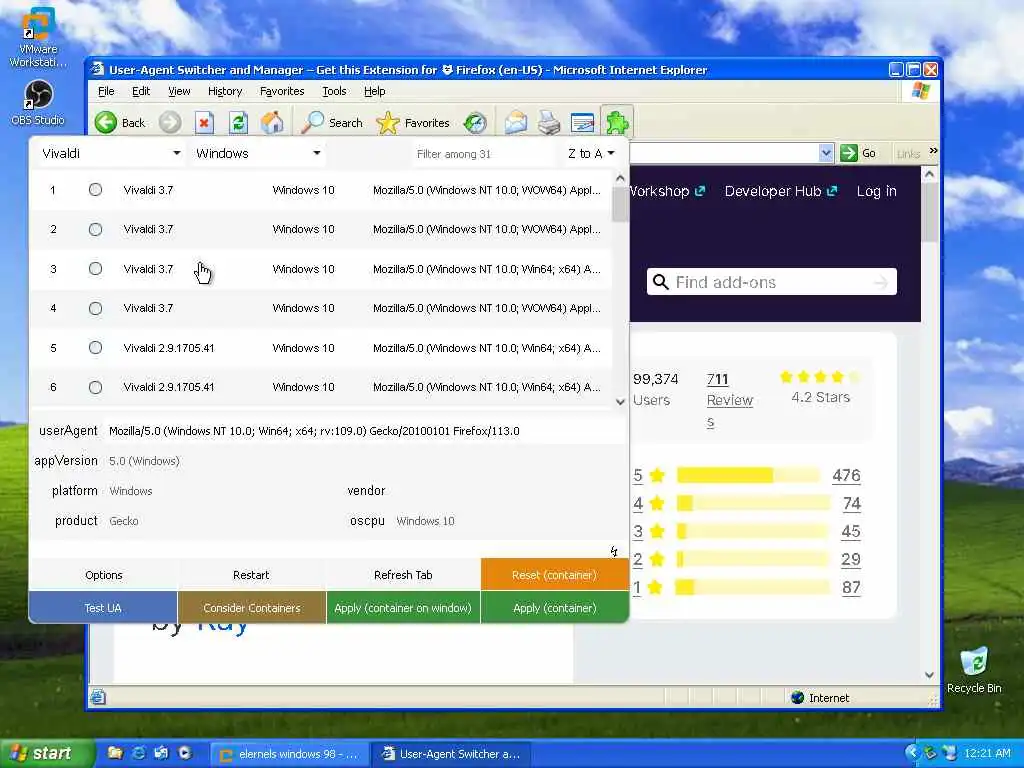Open the File menu

click(106, 91)
